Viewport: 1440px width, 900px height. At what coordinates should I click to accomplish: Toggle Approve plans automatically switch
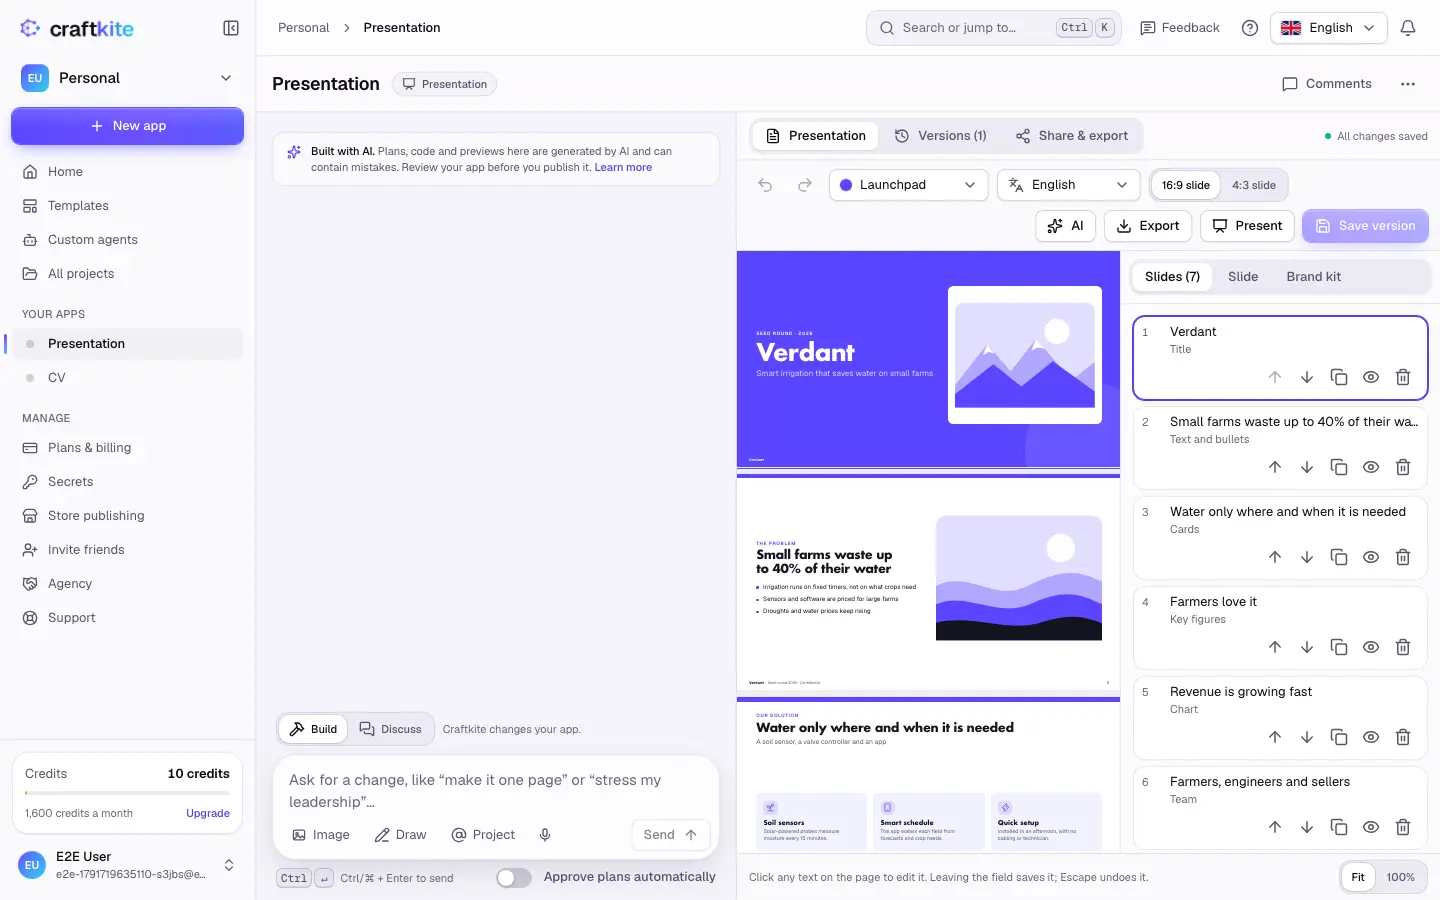514,877
